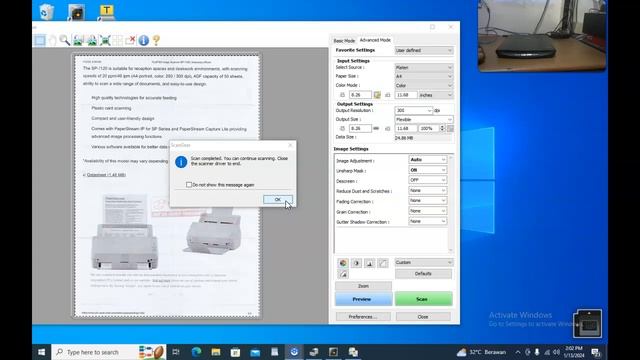Open the Output Resolution dropdown
640x360 pixels.
coord(413,111)
